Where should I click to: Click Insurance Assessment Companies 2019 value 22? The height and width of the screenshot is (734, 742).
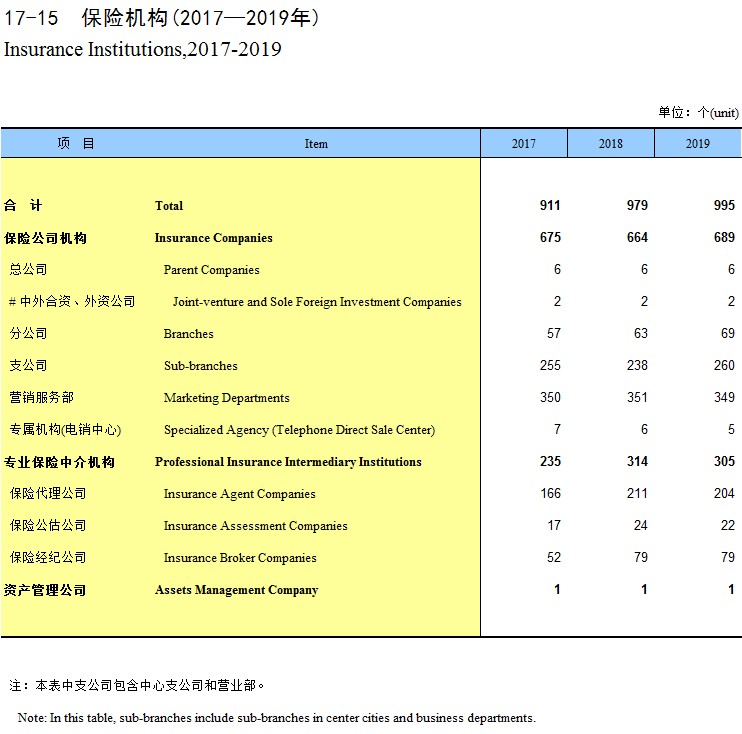pos(727,526)
